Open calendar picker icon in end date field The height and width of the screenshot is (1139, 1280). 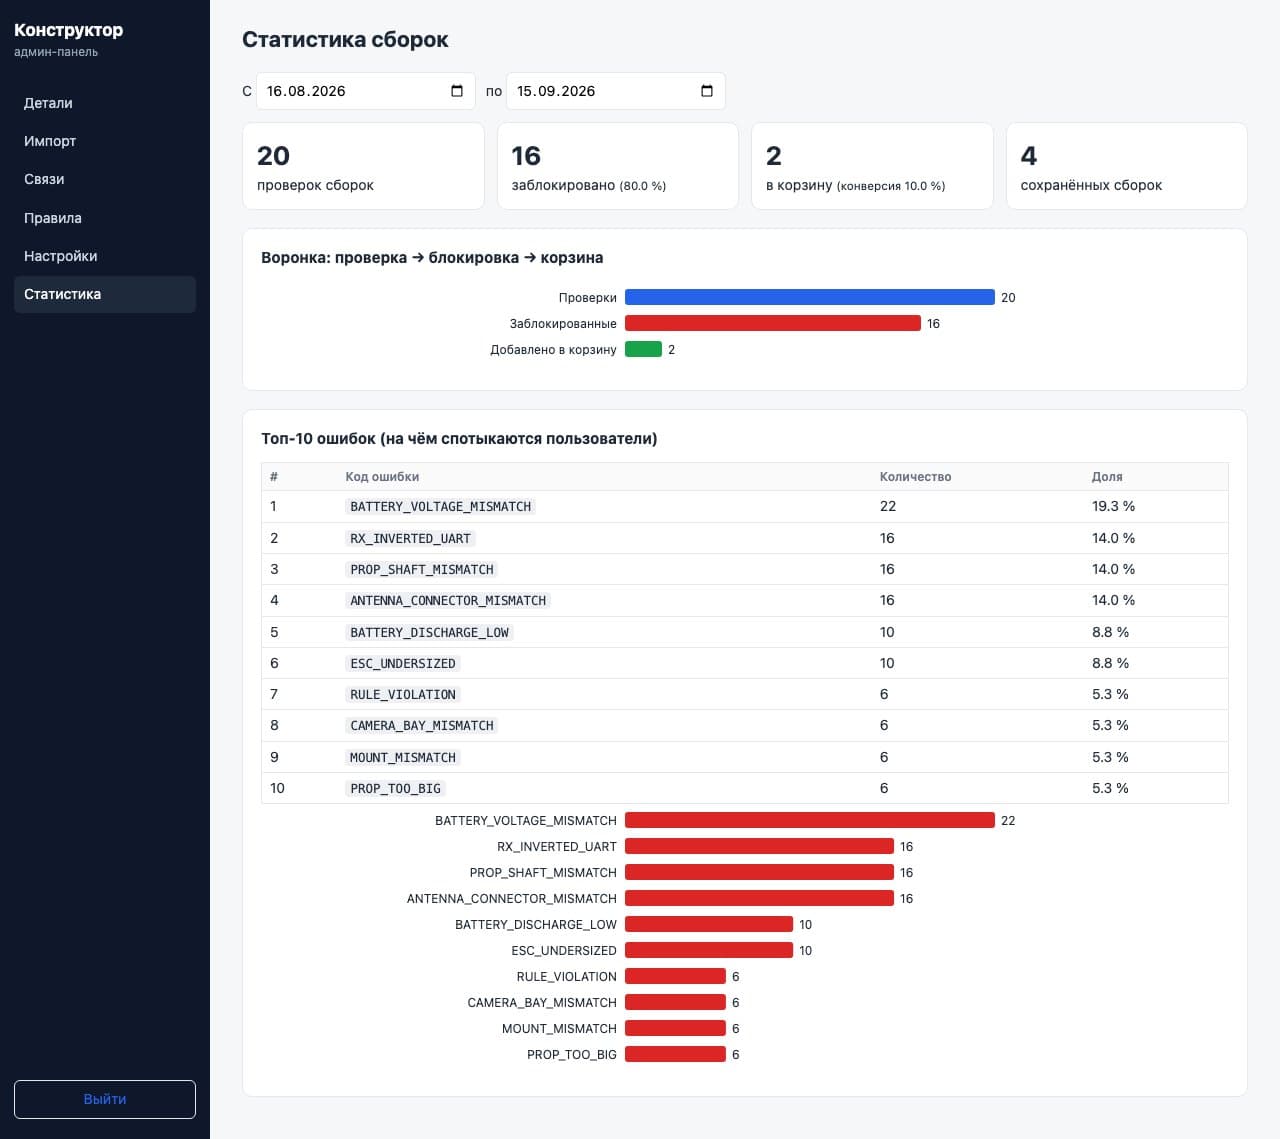pos(707,91)
